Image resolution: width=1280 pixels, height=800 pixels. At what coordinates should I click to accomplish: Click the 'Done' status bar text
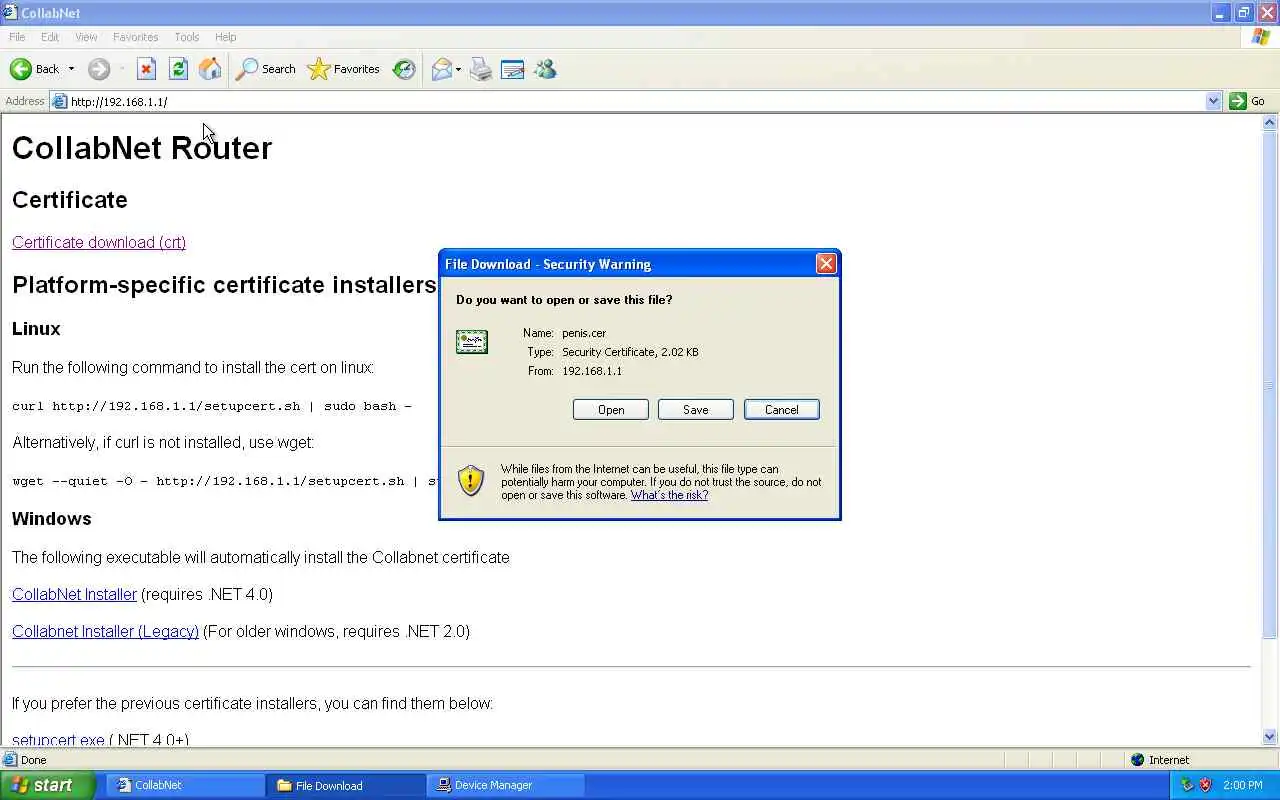pyautogui.click(x=34, y=760)
